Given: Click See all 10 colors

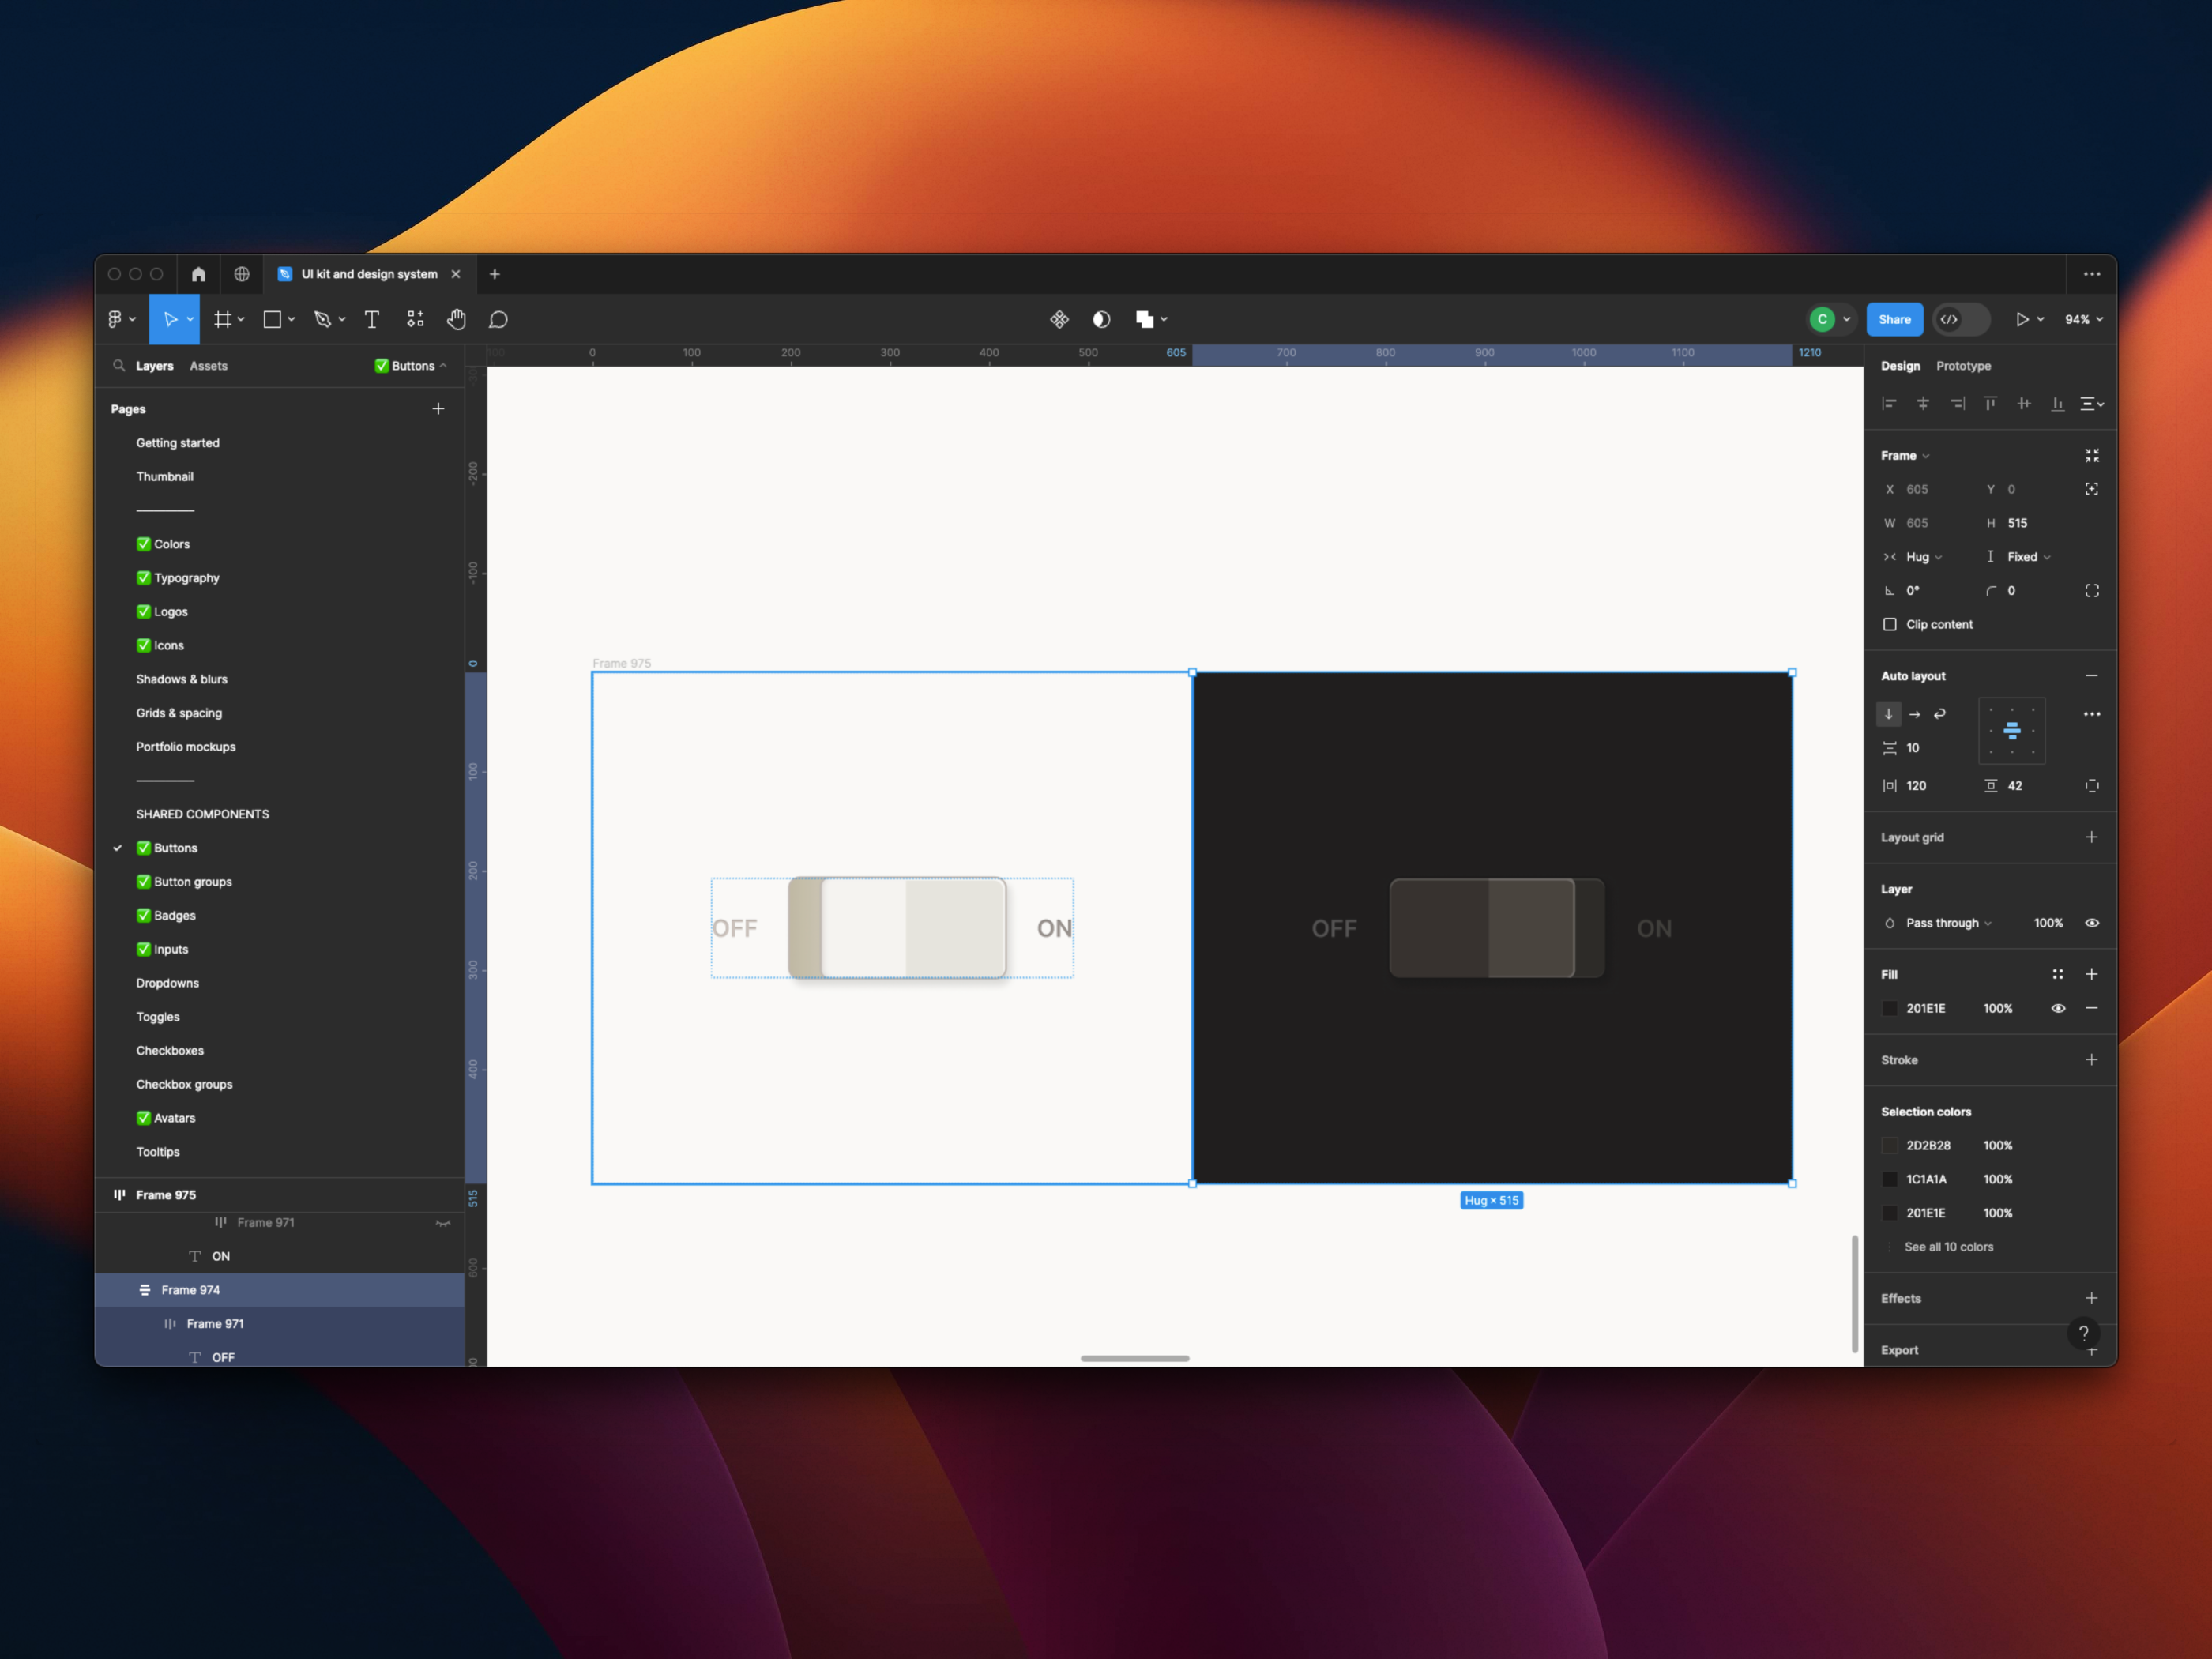Looking at the screenshot, I should click(x=1948, y=1247).
